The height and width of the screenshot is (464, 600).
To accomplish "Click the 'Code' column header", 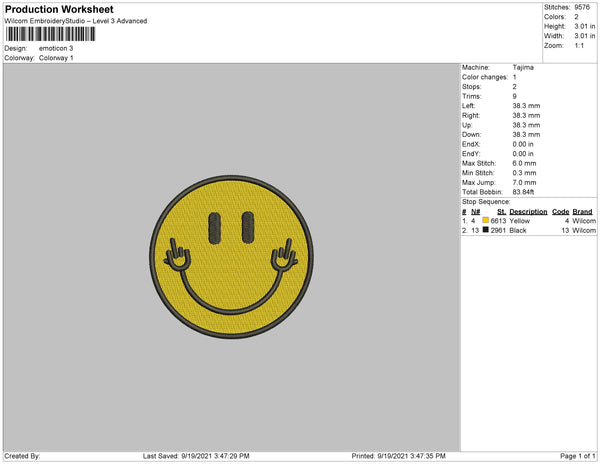I will (561, 212).
